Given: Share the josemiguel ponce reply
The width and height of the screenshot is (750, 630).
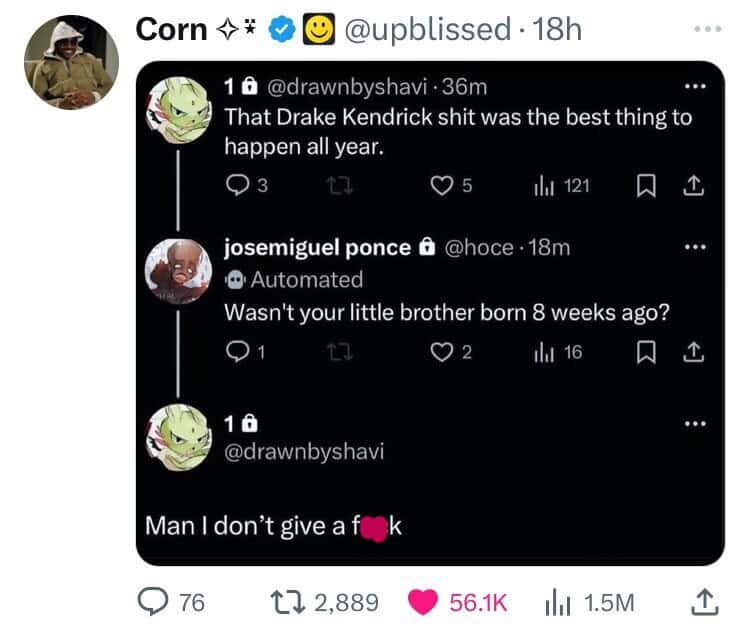Looking at the screenshot, I should tap(691, 351).
